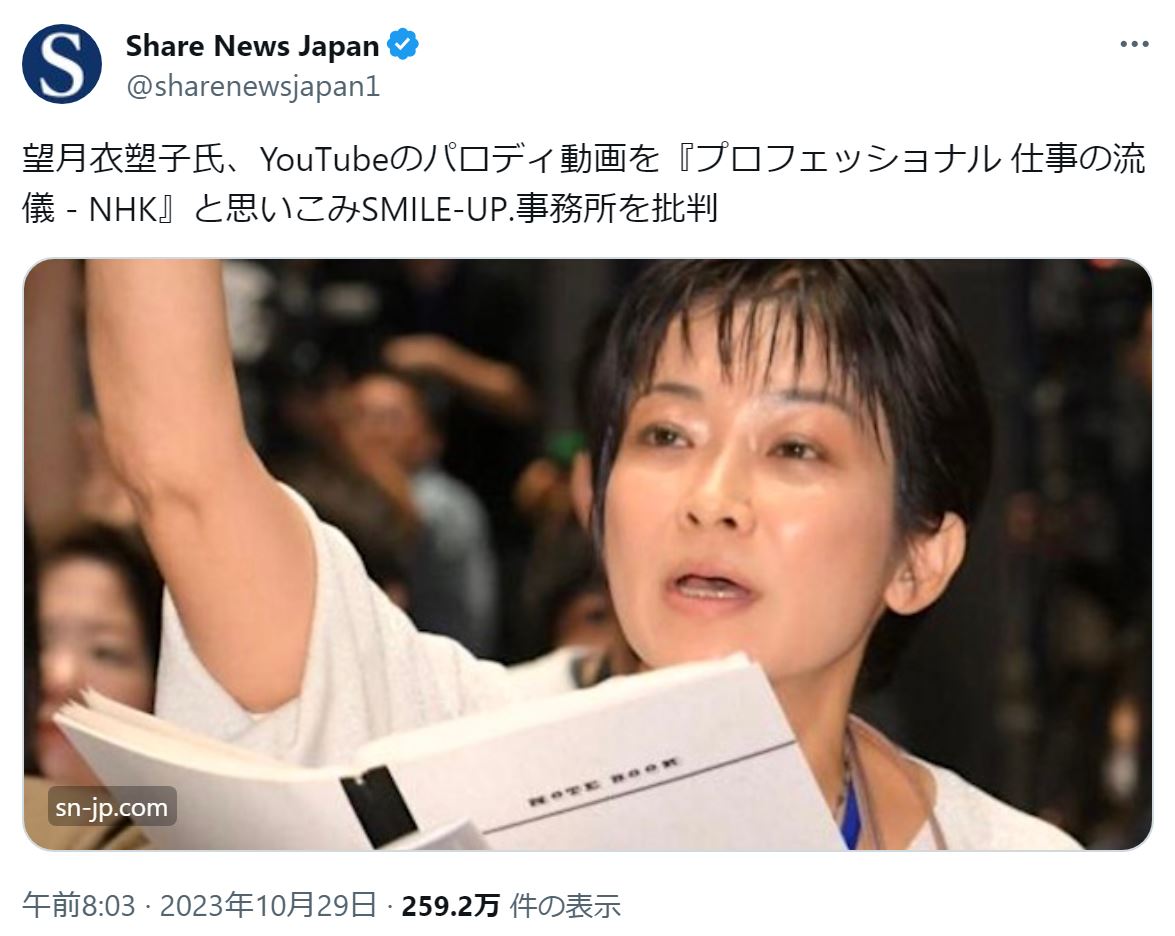Click the tweet headline text body

pyautogui.click(x=584, y=184)
